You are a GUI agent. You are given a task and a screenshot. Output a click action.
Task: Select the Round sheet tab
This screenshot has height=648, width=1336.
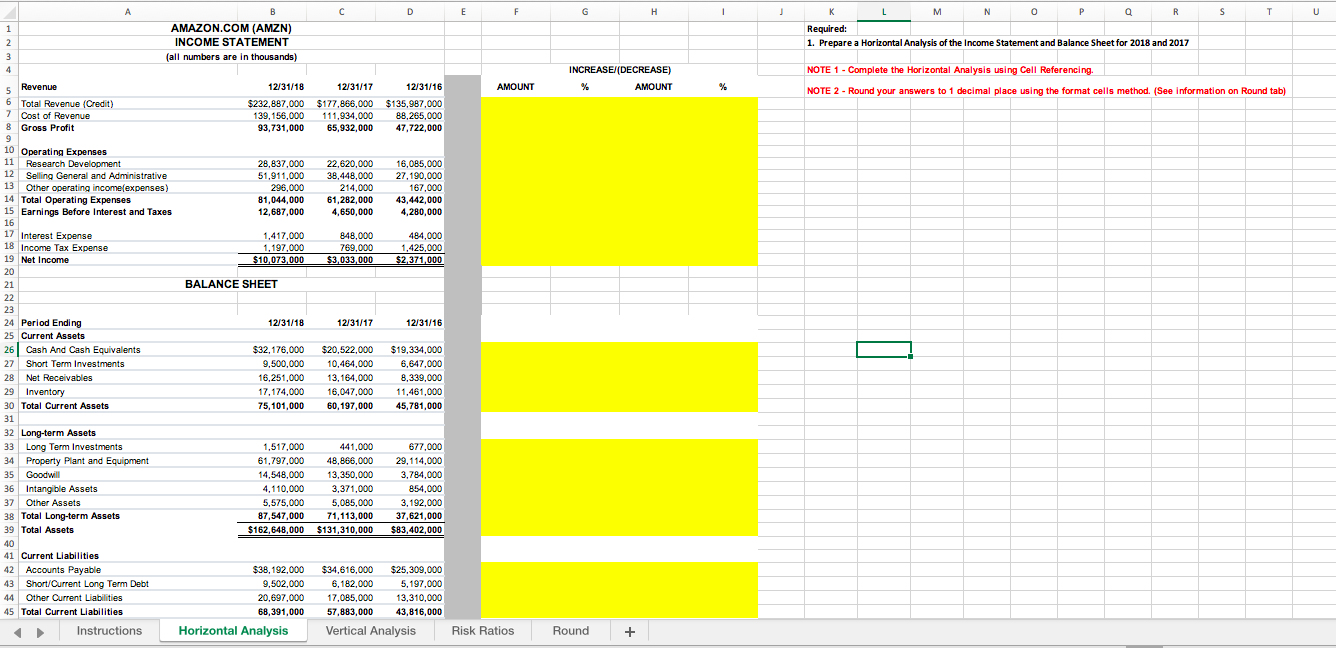point(570,630)
